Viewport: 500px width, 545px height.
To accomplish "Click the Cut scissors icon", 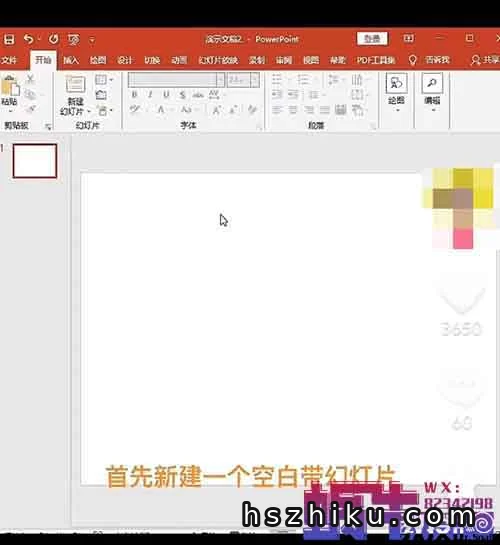I will (x=31, y=79).
